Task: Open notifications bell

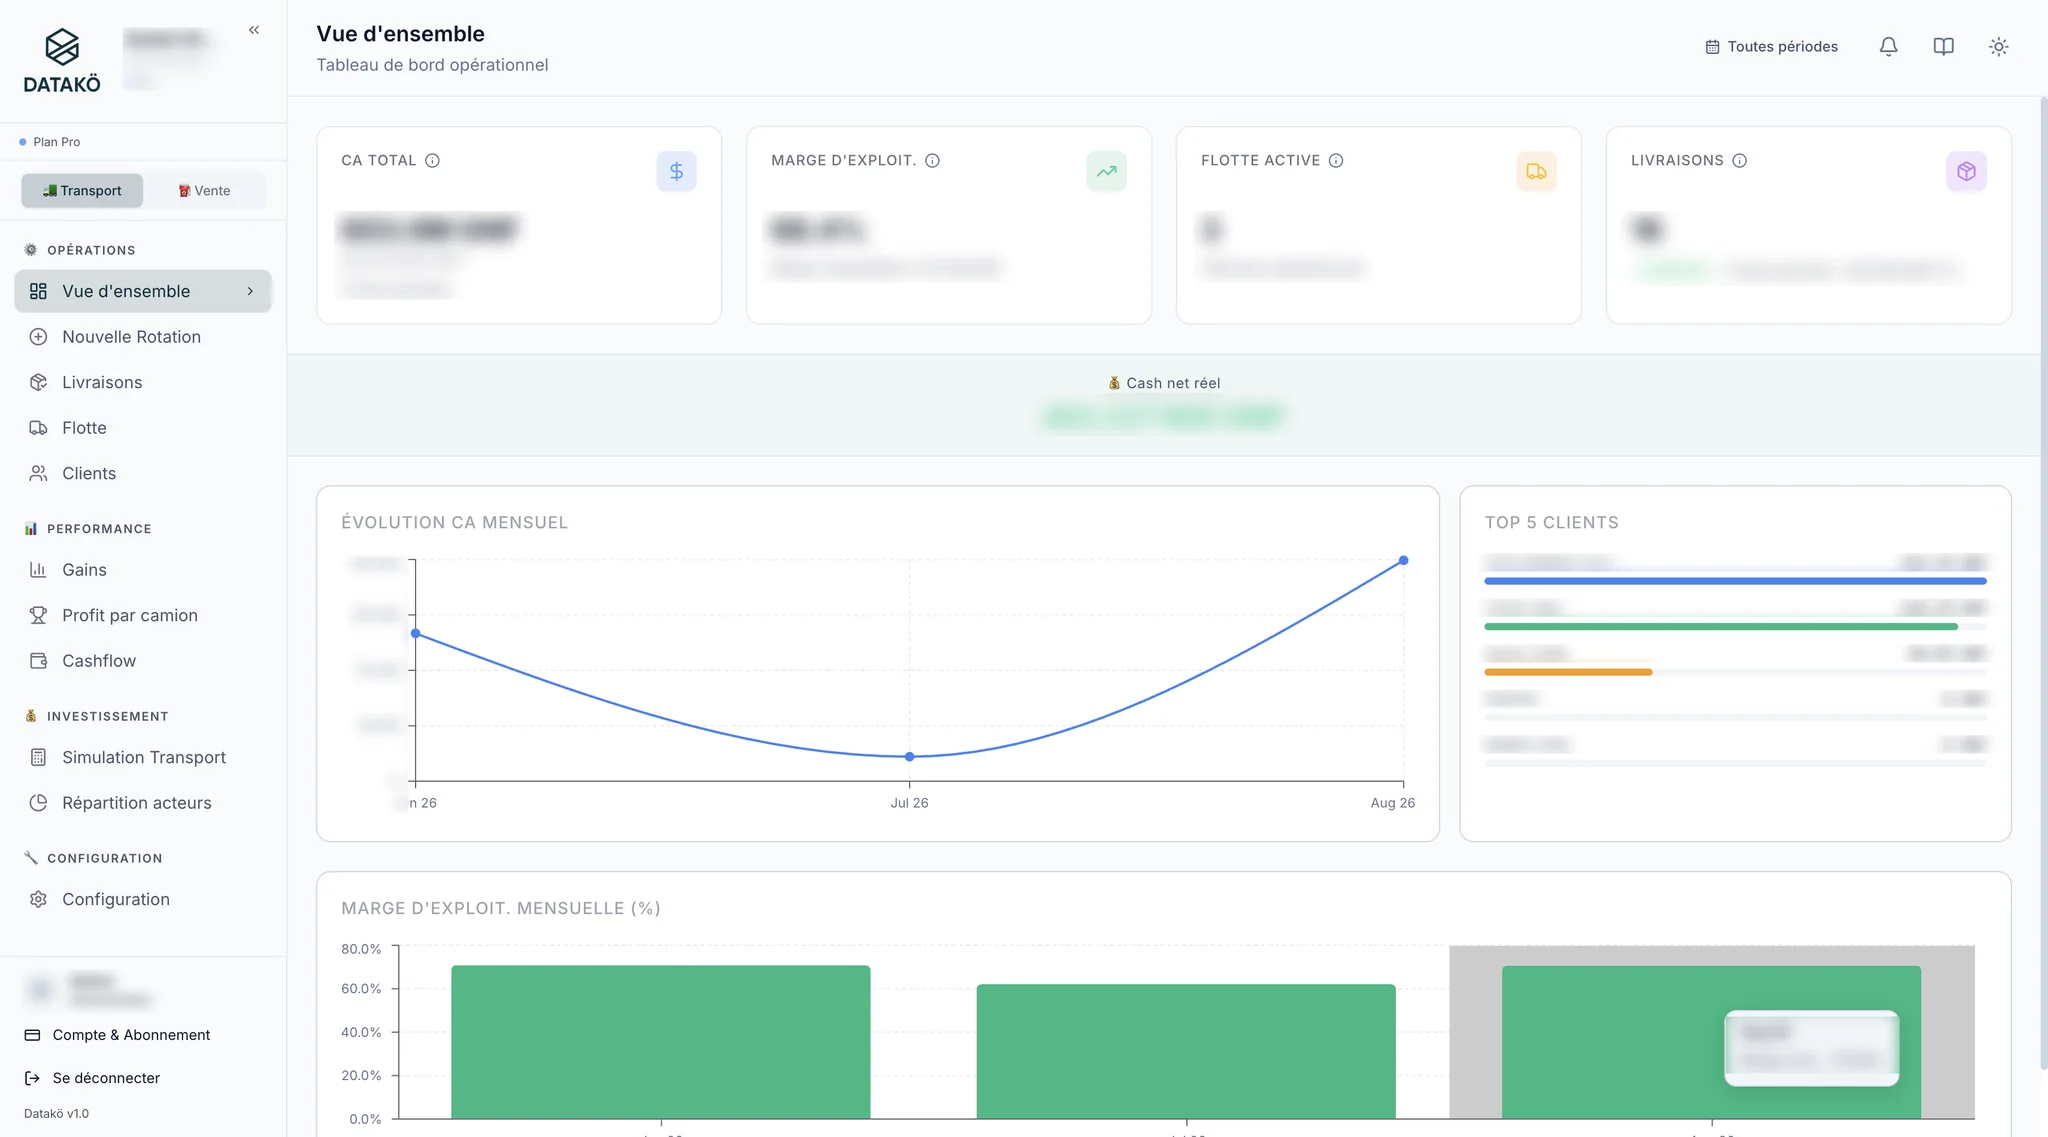Action: click(1888, 46)
